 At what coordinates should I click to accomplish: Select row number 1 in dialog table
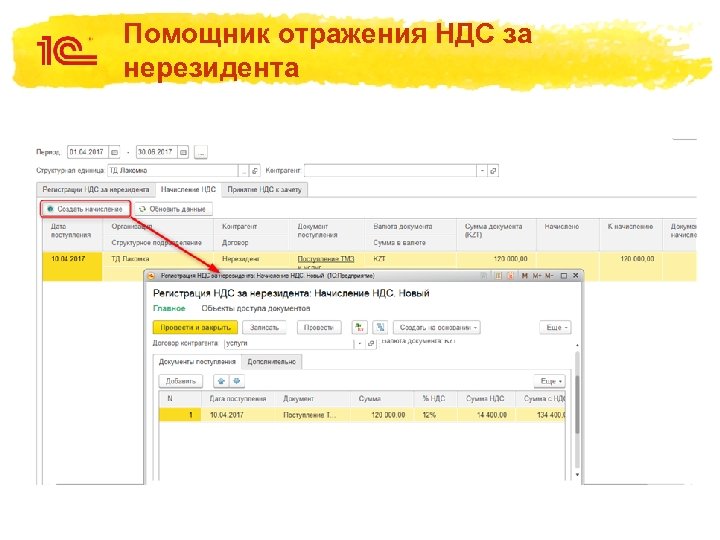(x=180, y=415)
